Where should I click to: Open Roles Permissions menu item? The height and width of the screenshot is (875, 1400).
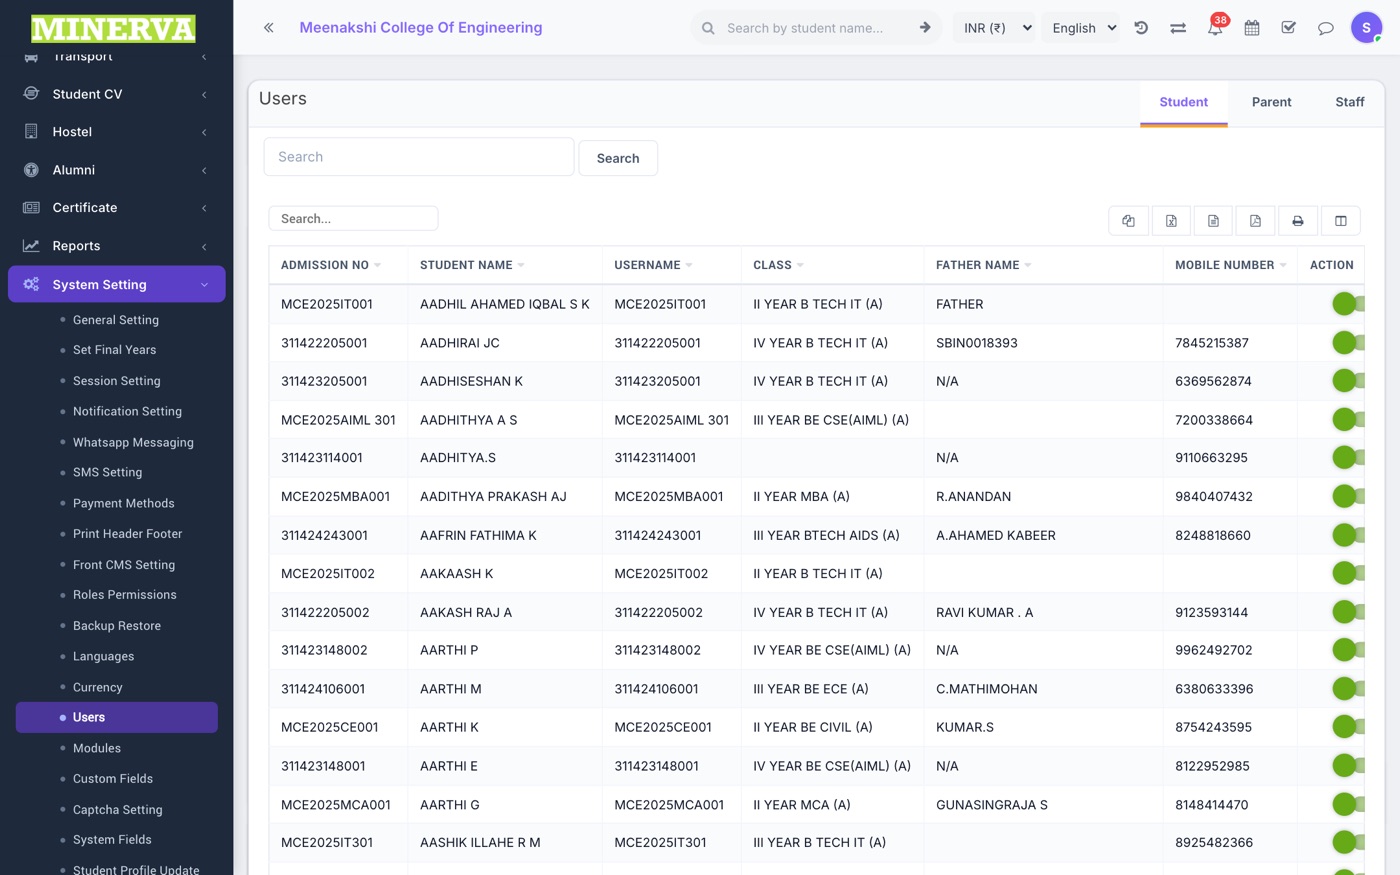pos(125,595)
